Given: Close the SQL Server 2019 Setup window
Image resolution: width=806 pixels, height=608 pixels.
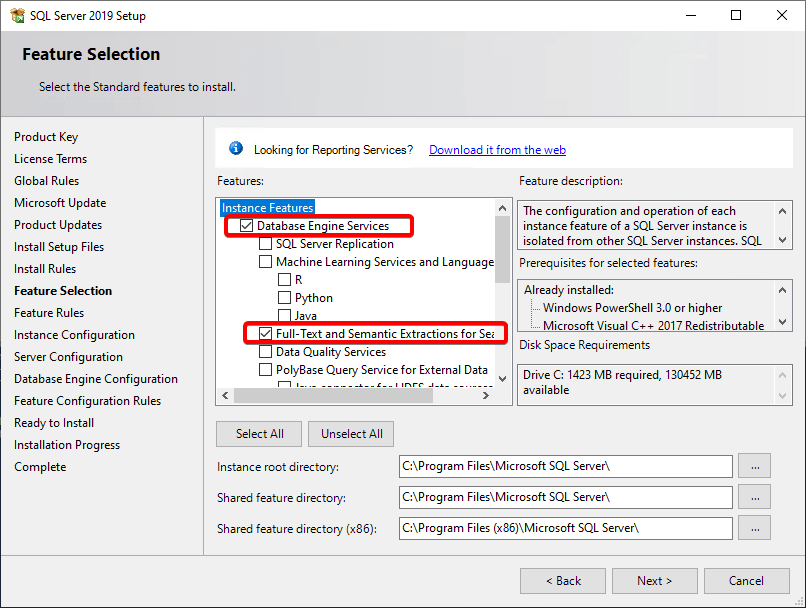Looking at the screenshot, I should 781,15.
